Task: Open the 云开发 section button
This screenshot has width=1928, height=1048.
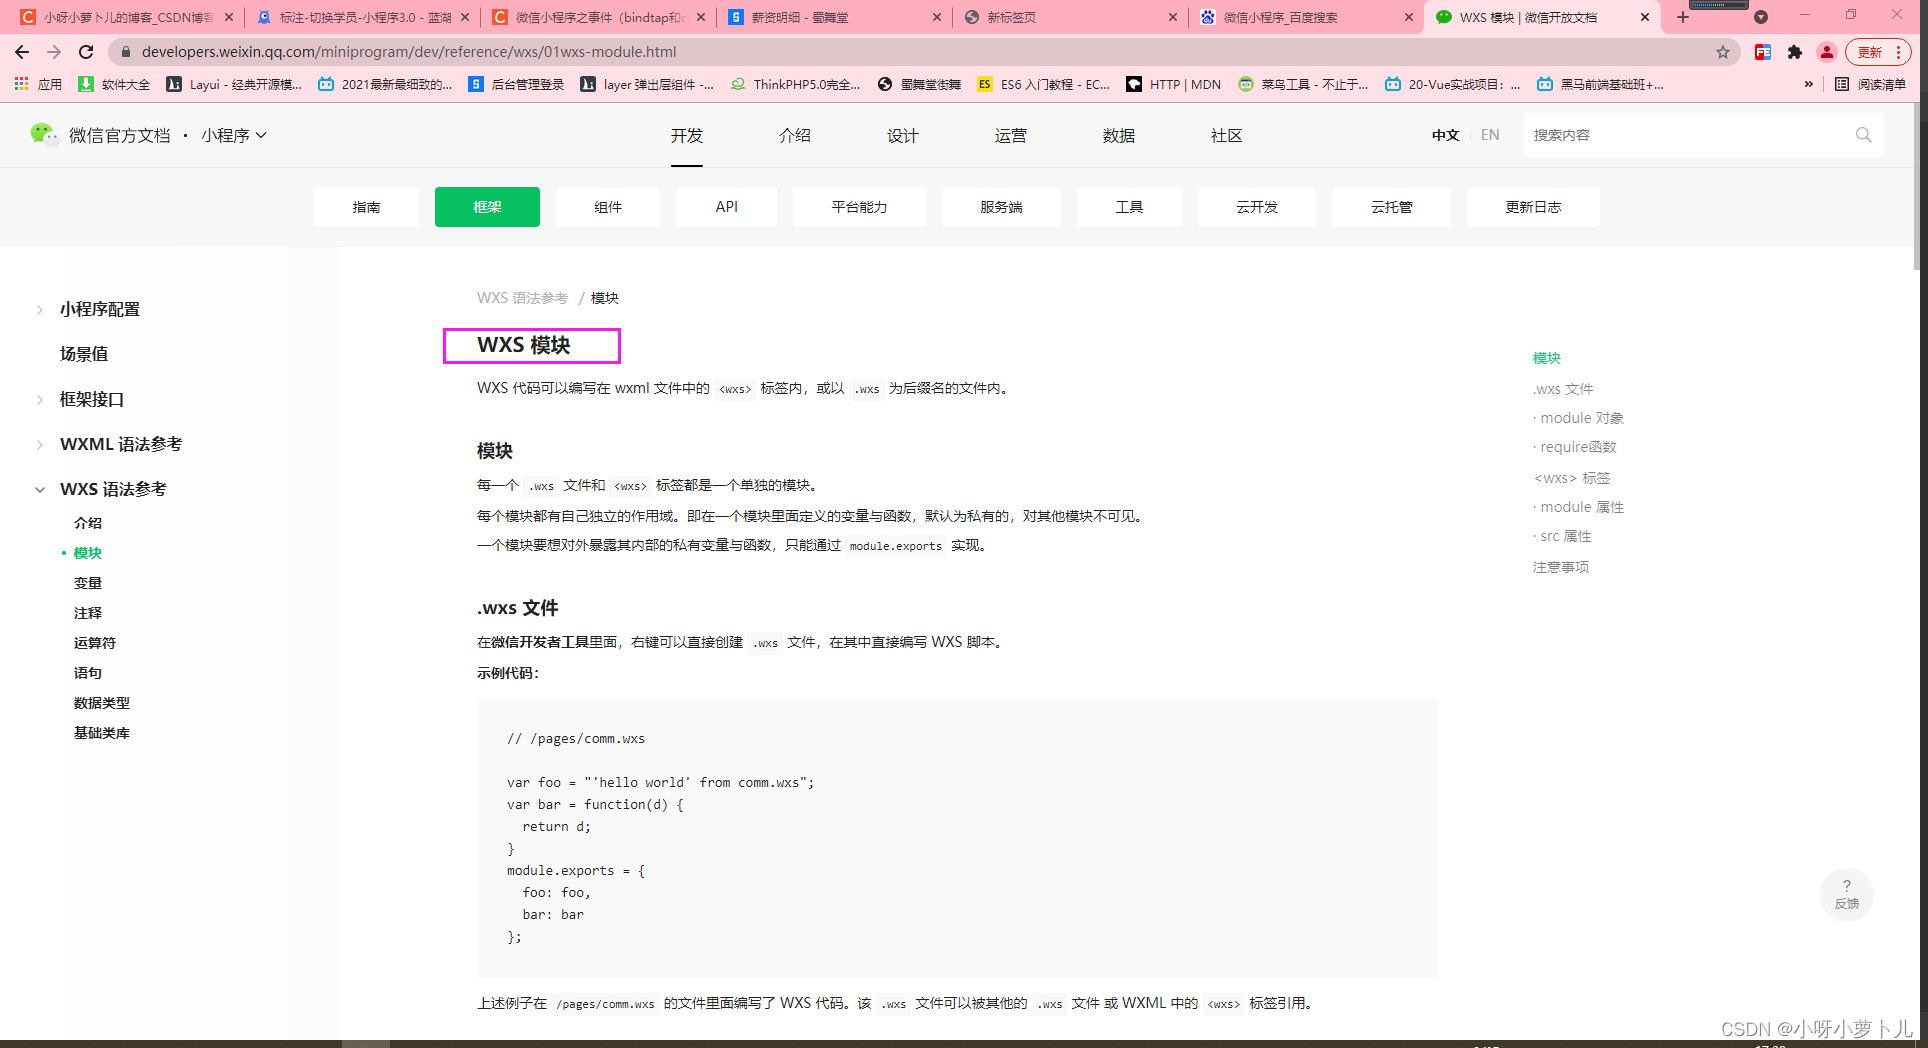Action: click(1257, 207)
